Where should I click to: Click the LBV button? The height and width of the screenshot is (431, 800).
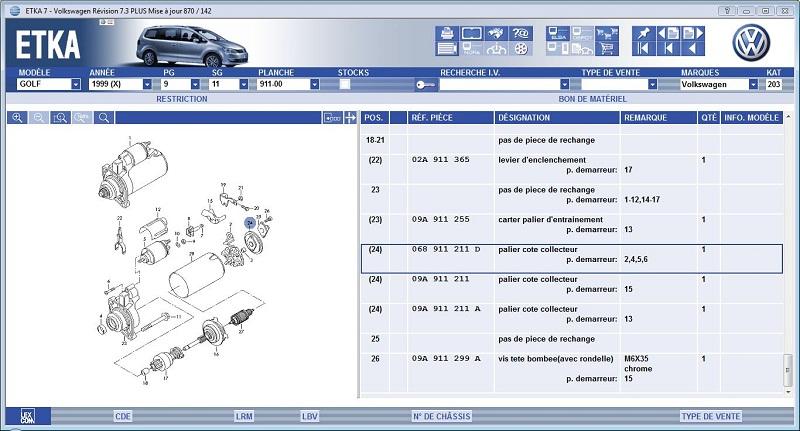tap(310, 417)
